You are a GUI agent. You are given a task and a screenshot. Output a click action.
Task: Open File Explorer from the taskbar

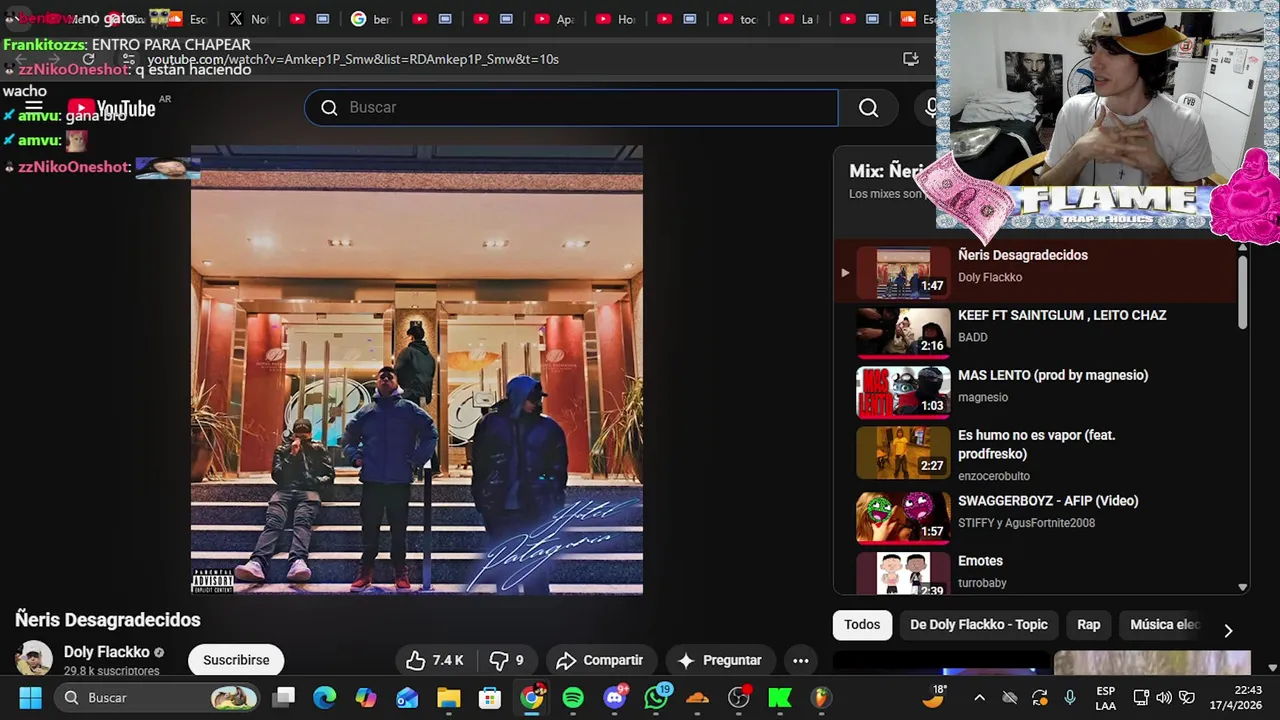click(x=448, y=698)
